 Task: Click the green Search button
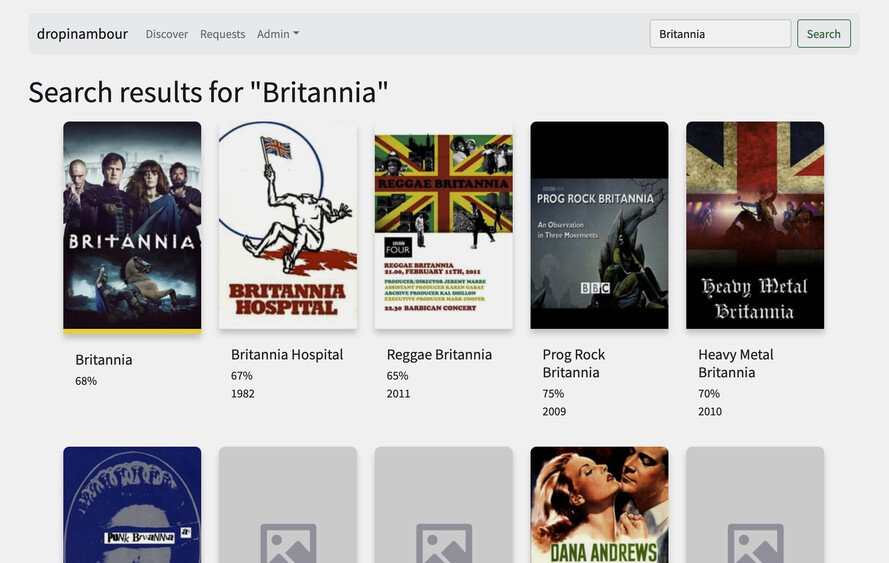pyautogui.click(x=823, y=34)
